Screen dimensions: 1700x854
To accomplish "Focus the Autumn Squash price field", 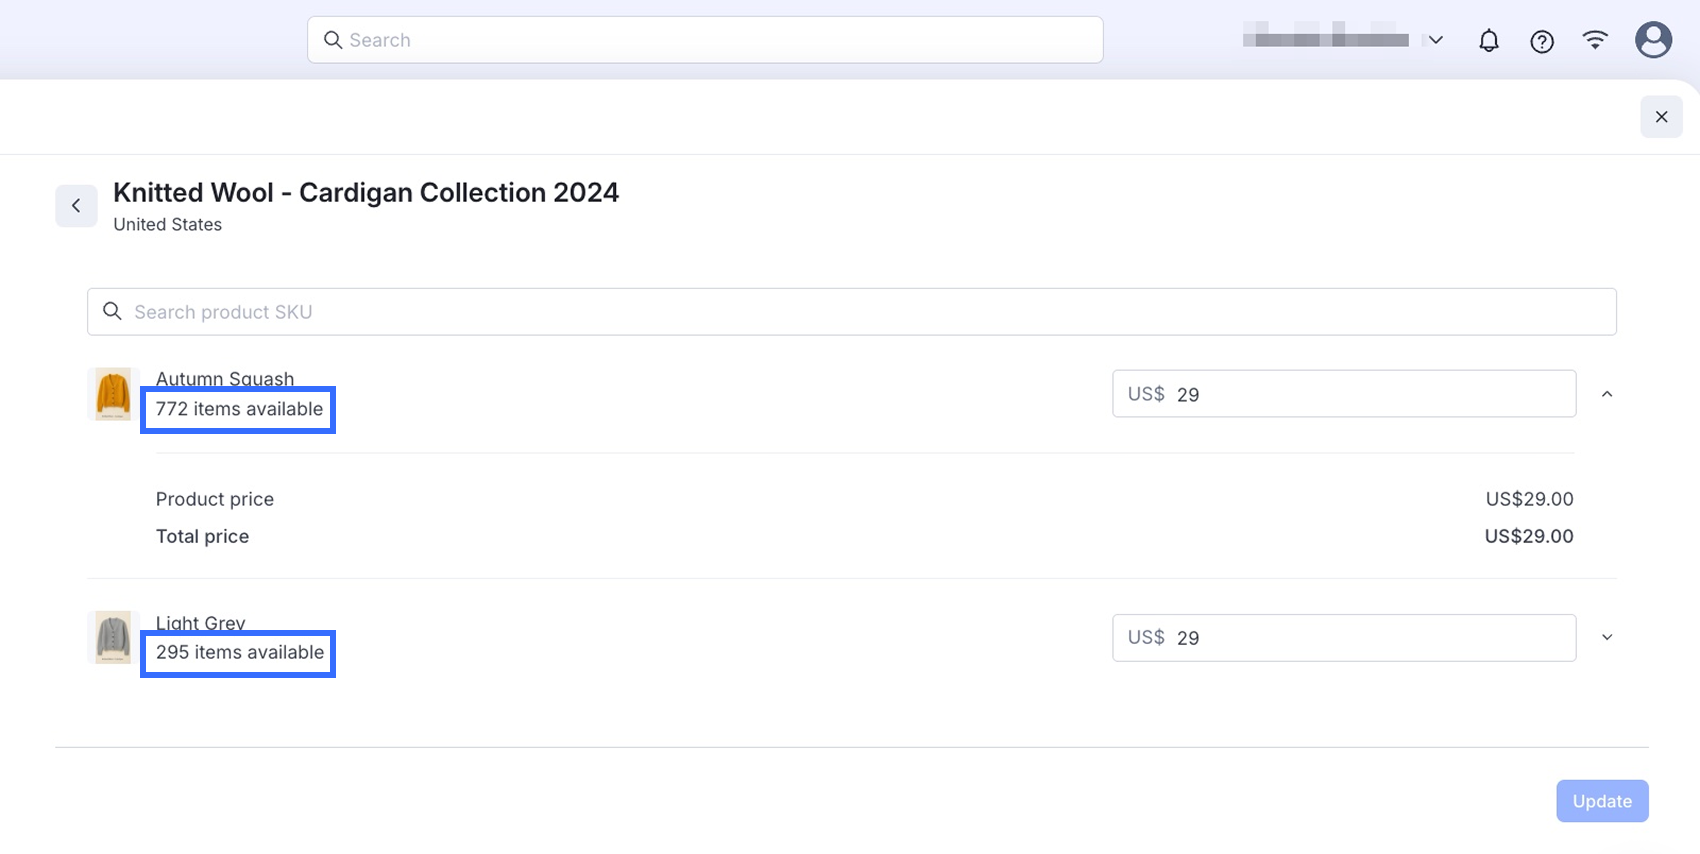I will tap(1370, 394).
